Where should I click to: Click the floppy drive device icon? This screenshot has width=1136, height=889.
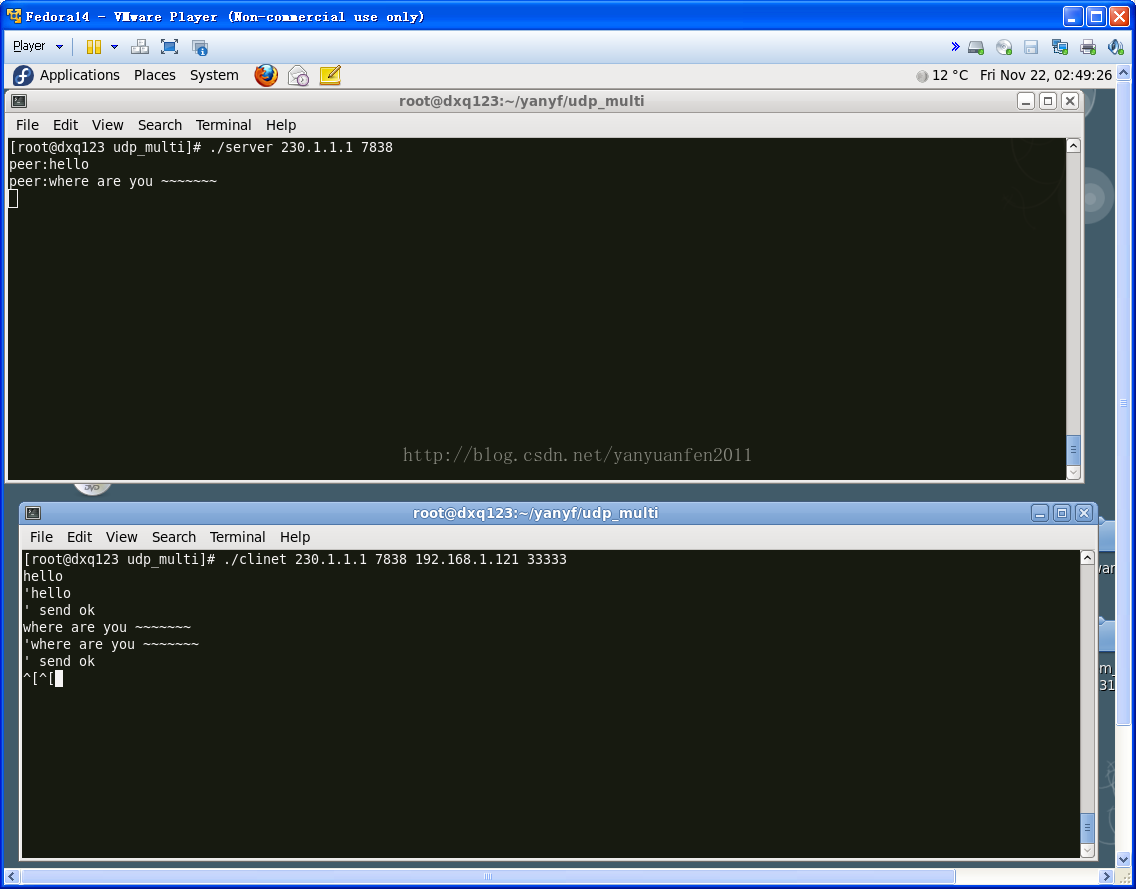pos(1031,48)
